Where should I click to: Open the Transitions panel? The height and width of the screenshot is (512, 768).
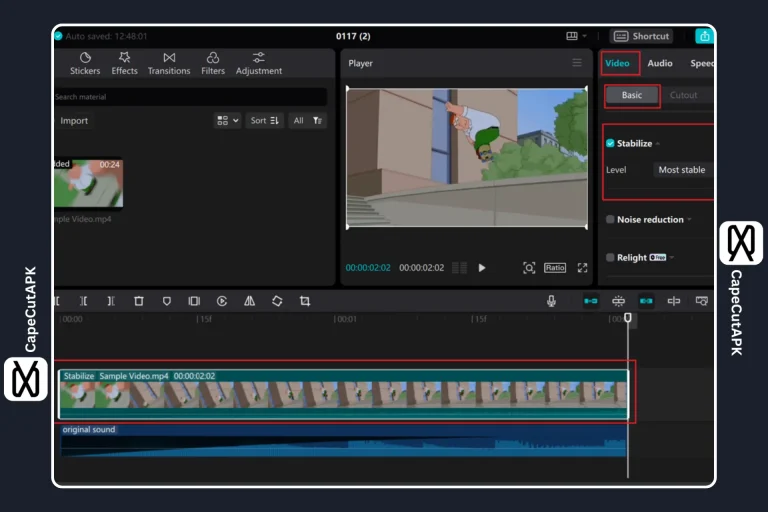[169, 64]
